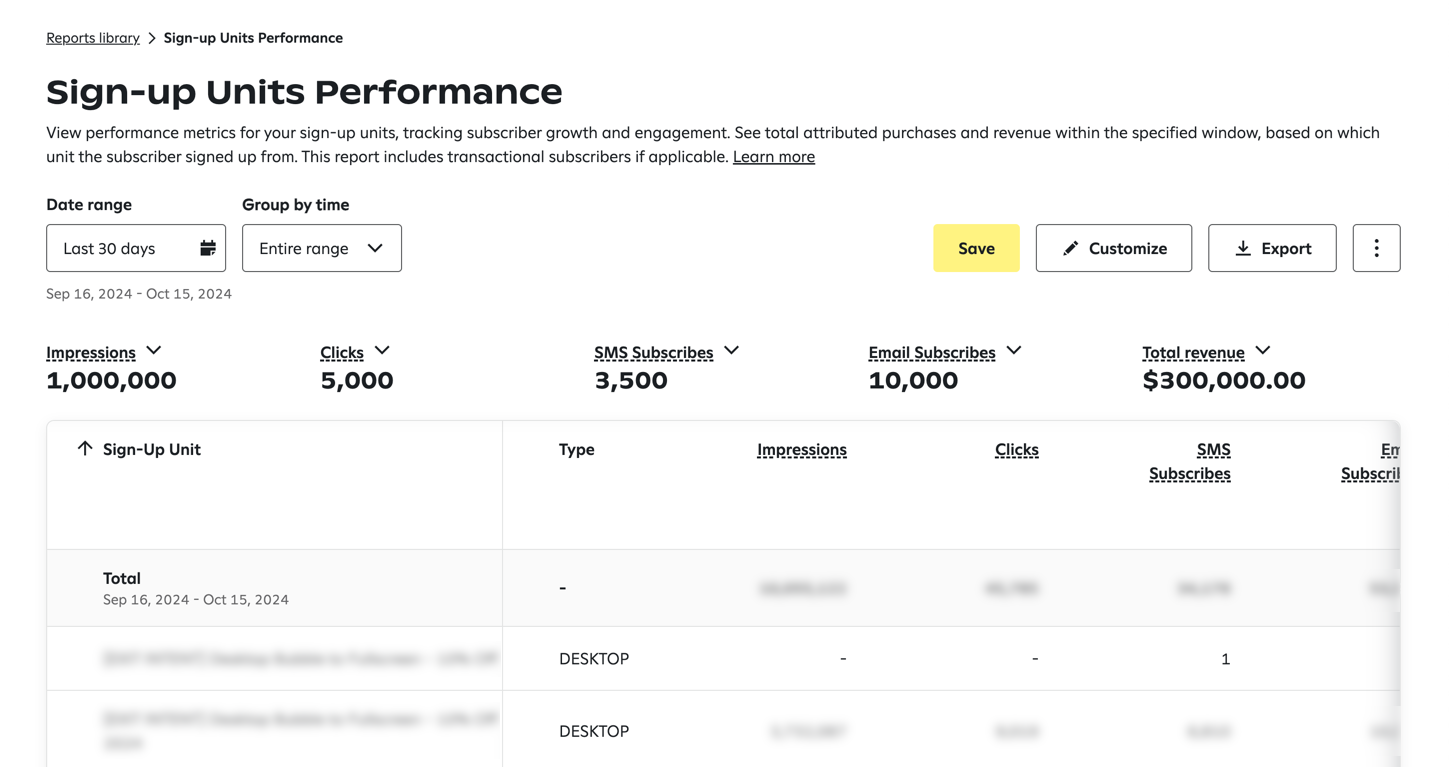
Task: Expand the Clicks summary metric dropdown
Action: pyautogui.click(x=382, y=351)
